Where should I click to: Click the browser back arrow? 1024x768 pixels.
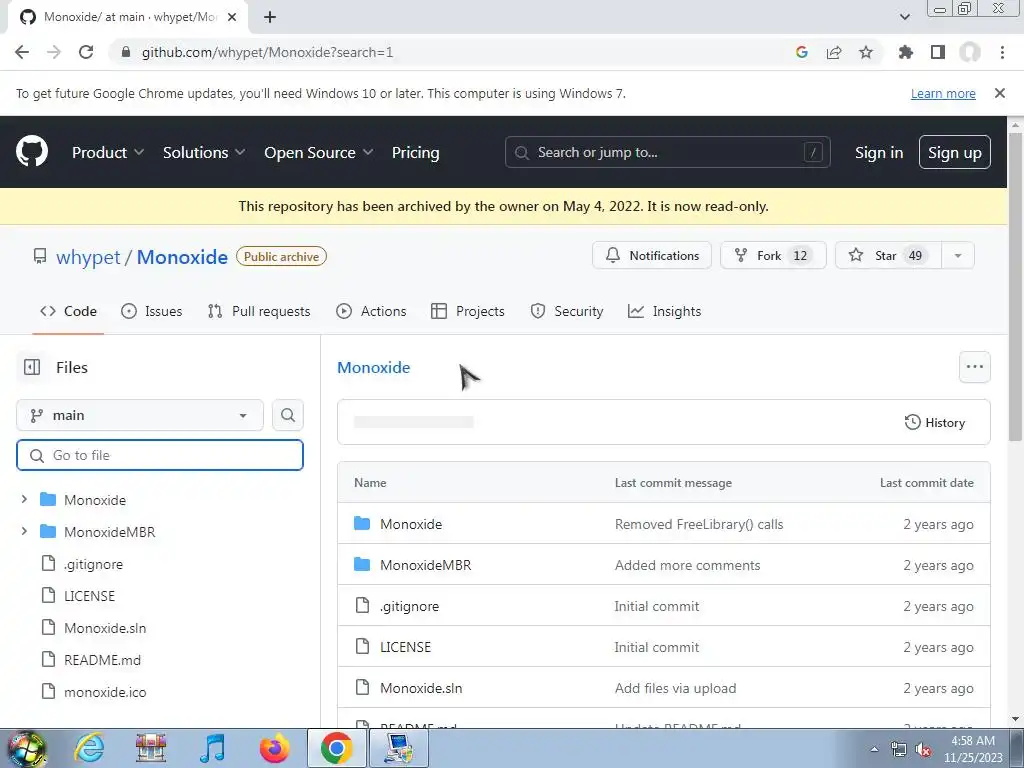pyautogui.click(x=22, y=52)
